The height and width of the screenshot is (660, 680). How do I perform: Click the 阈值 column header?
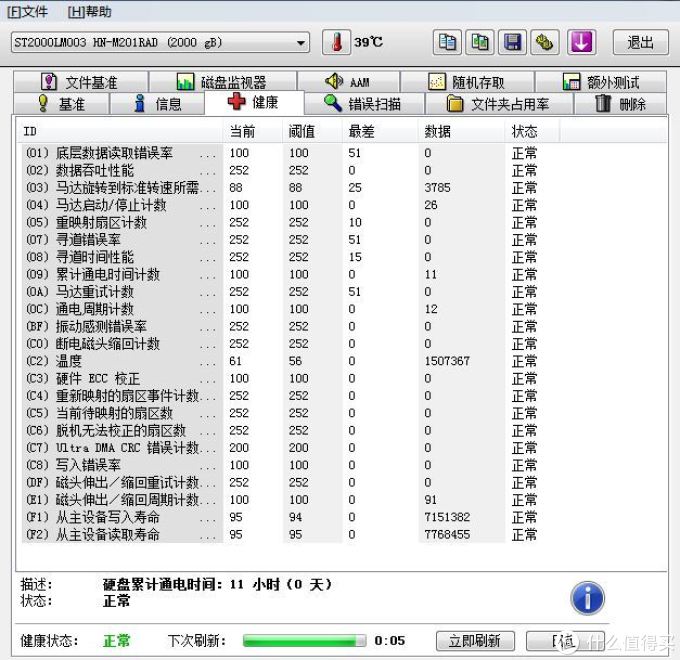[313, 131]
